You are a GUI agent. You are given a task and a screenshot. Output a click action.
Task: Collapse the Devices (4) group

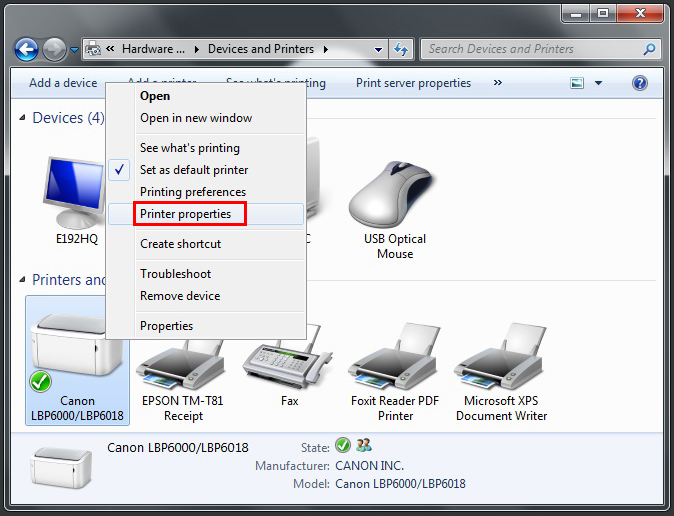click(22, 117)
